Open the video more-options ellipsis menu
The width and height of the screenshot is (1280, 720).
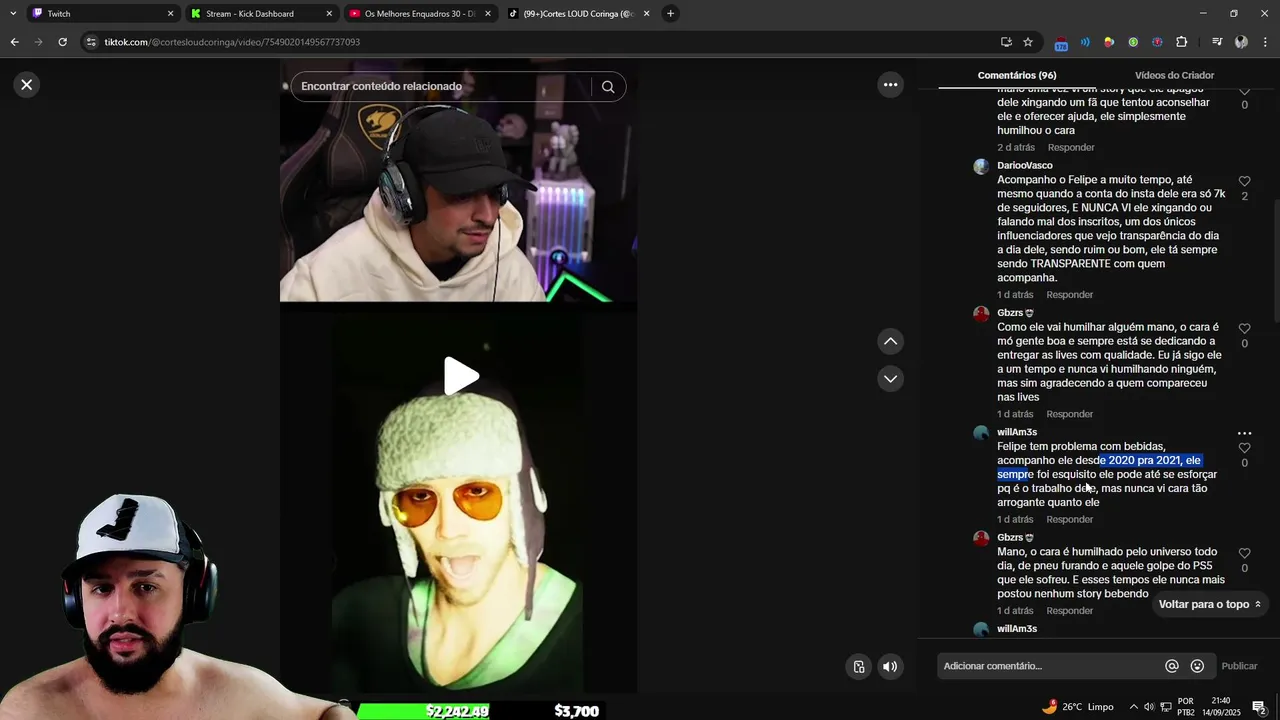[x=890, y=85]
